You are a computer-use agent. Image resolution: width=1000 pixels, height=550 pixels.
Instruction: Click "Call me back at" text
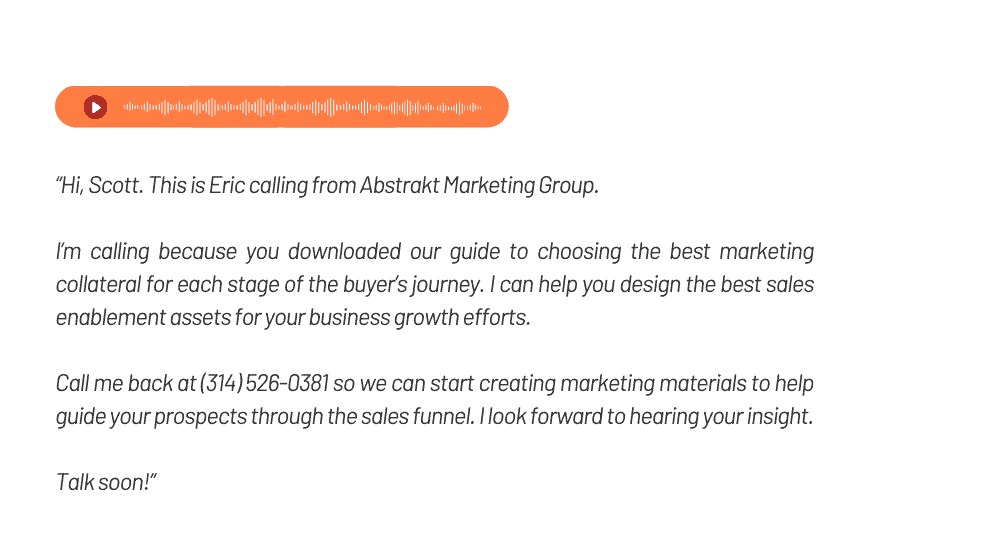pos(126,383)
